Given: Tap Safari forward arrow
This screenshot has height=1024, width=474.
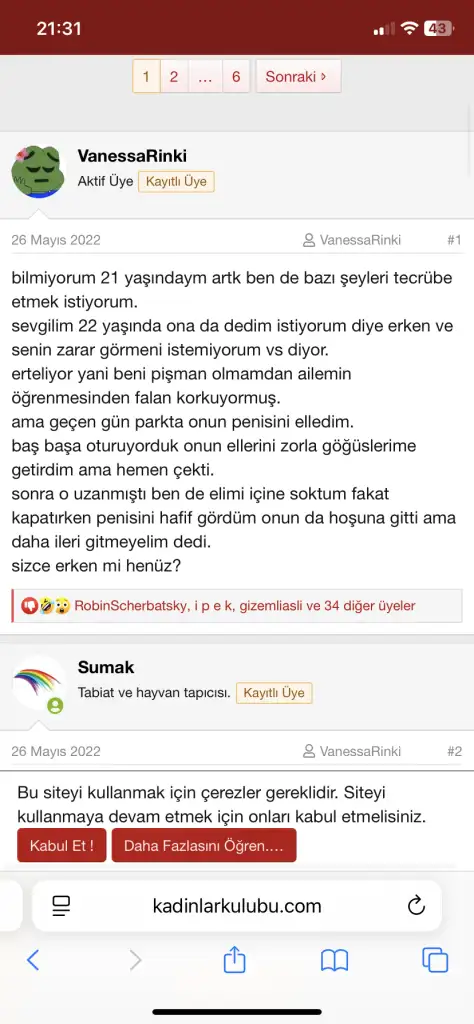Looking at the screenshot, I should [135, 960].
